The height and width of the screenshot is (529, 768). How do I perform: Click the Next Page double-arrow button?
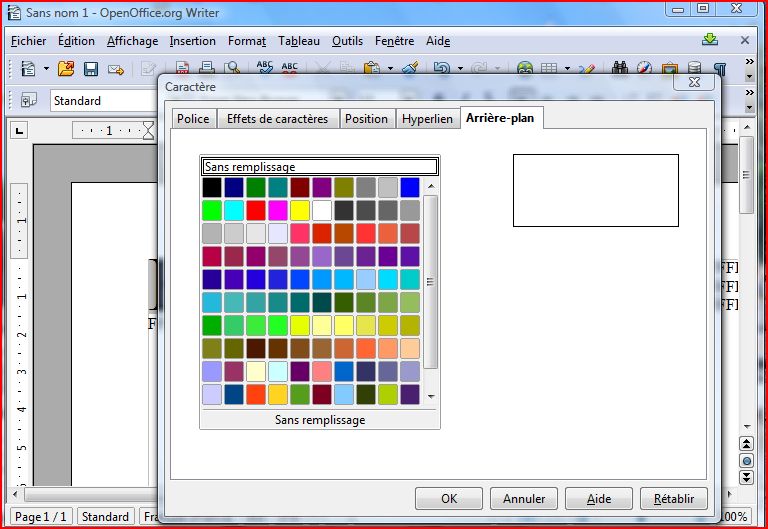pyautogui.click(x=746, y=477)
